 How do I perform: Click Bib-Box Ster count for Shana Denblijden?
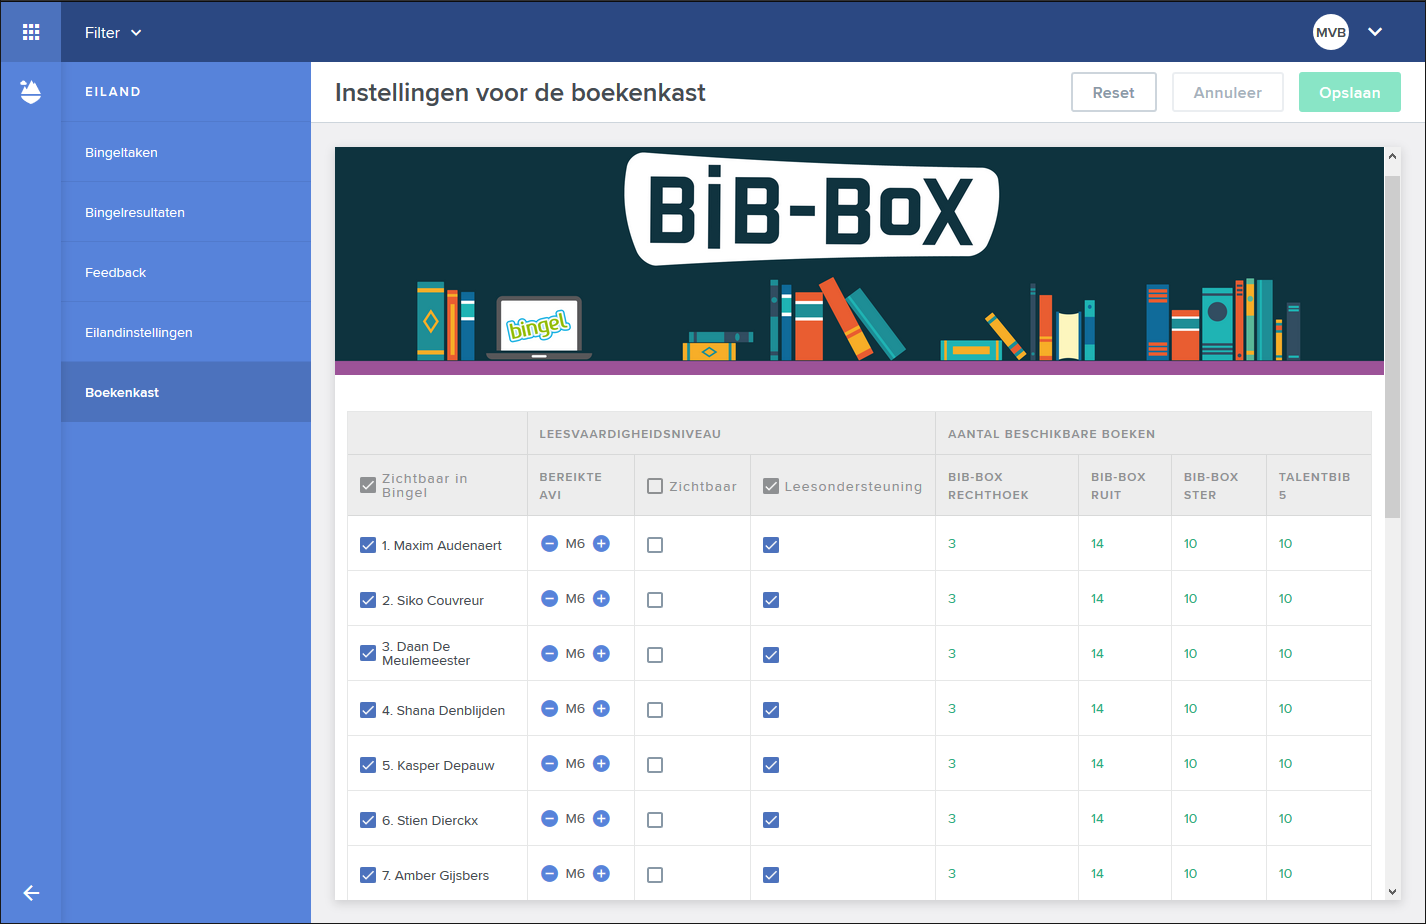(x=1191, y=709)
